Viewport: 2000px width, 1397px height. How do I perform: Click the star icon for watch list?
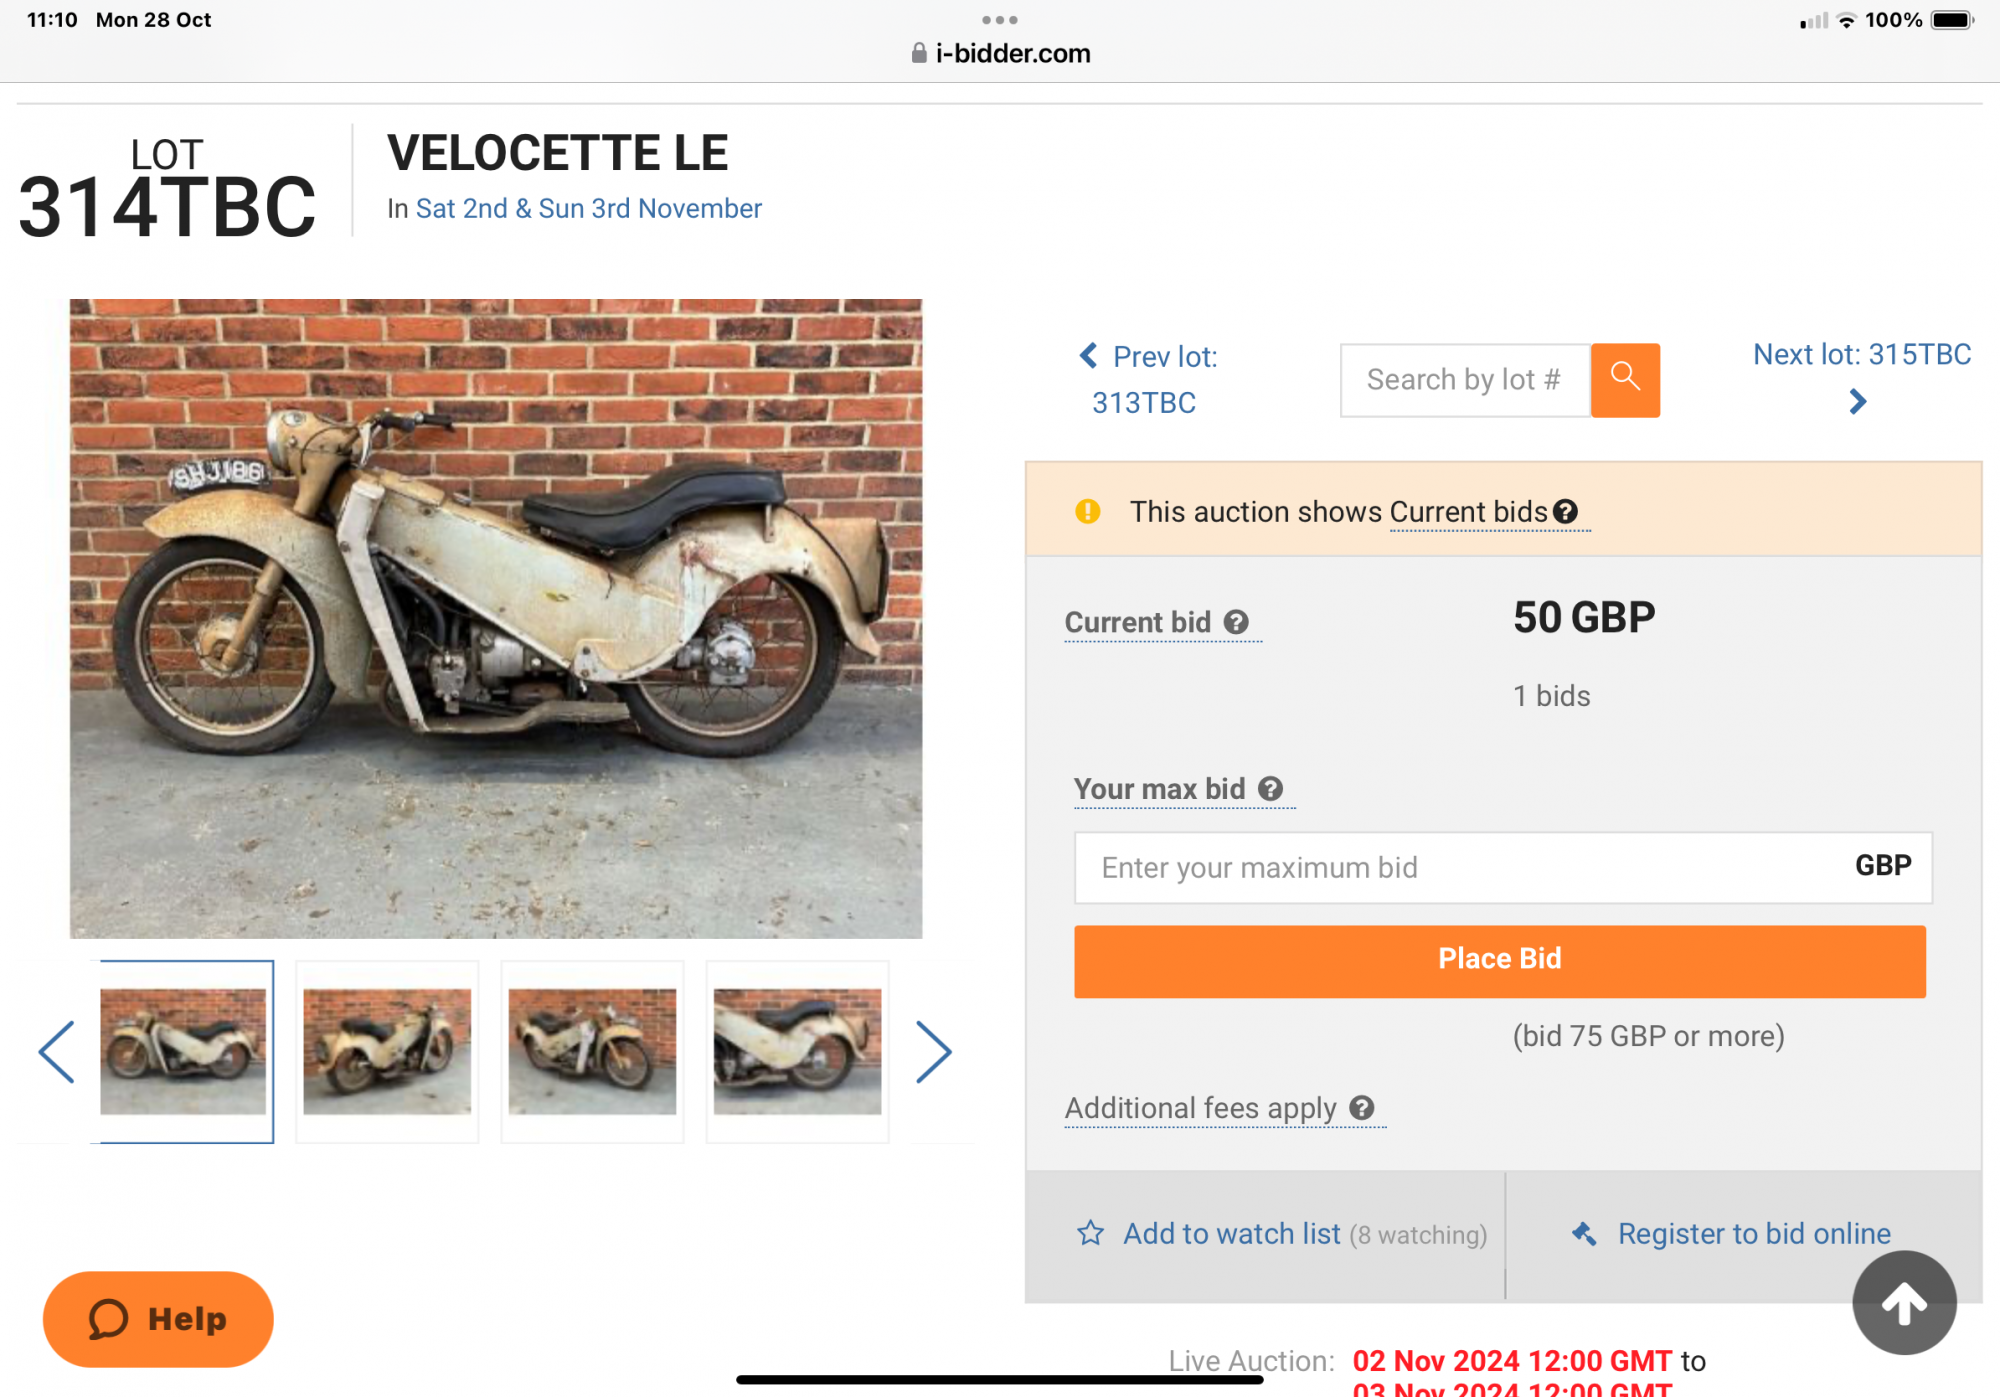coord(1090,1234)
